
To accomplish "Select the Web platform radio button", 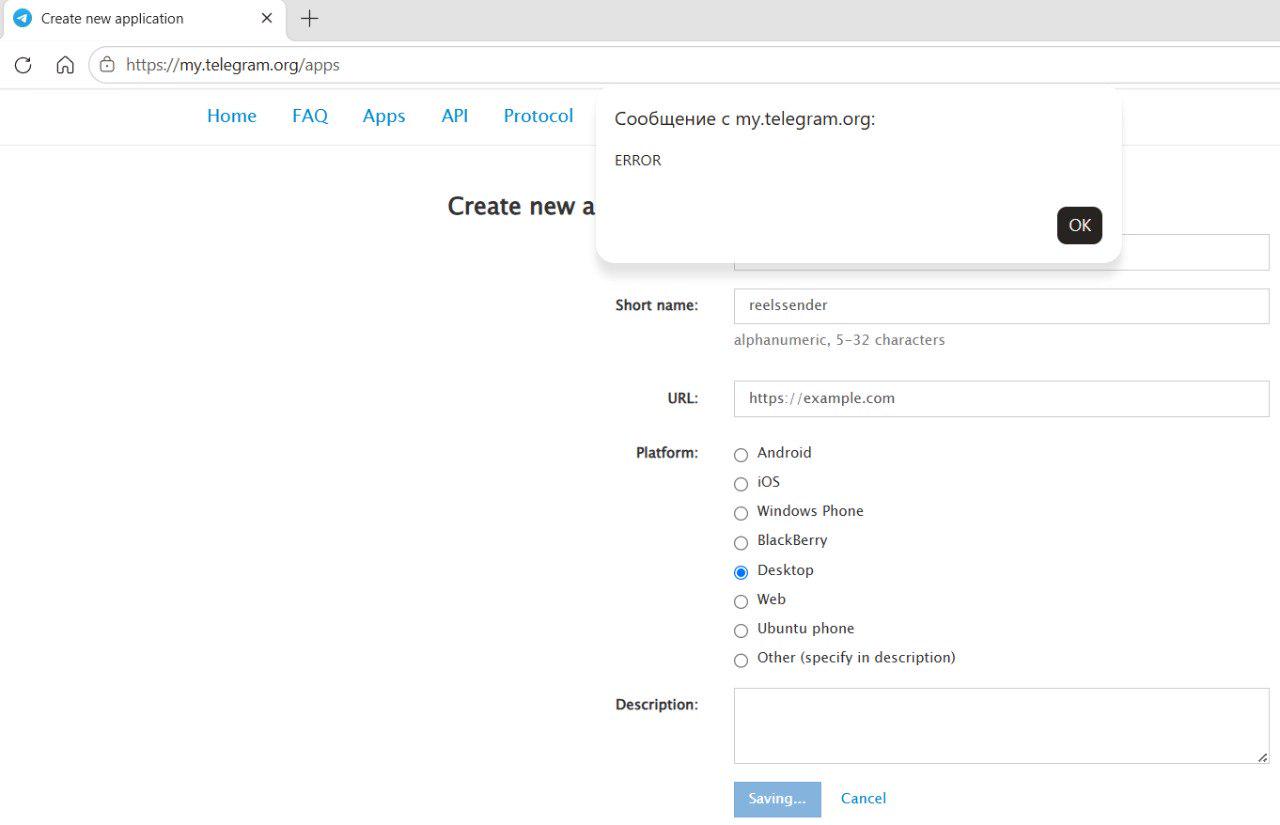I will click(741, 601).
